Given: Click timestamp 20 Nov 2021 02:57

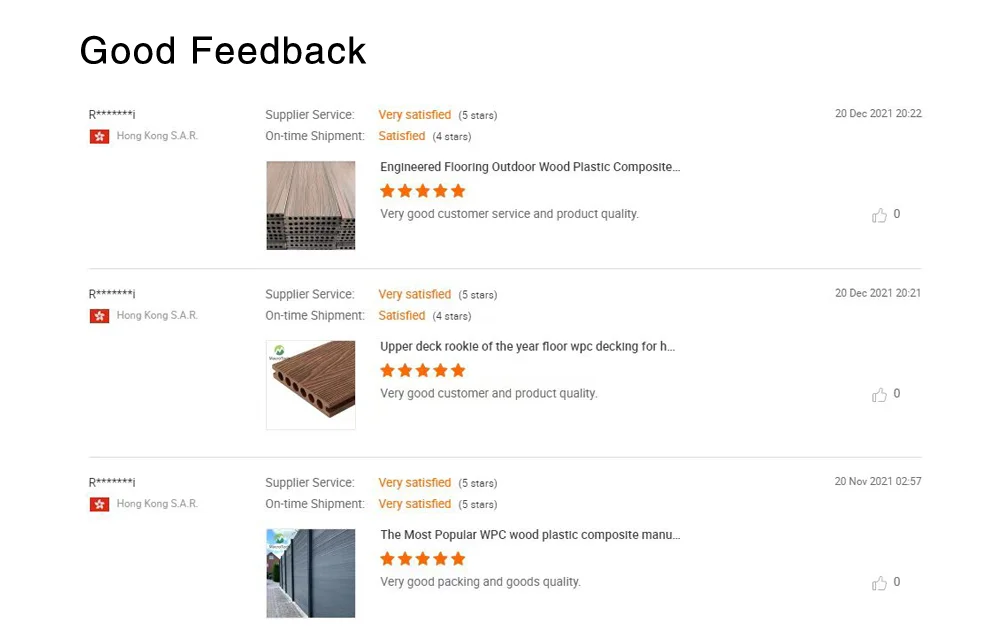Looking at the screenshot, I should click(x=878, y=482).
